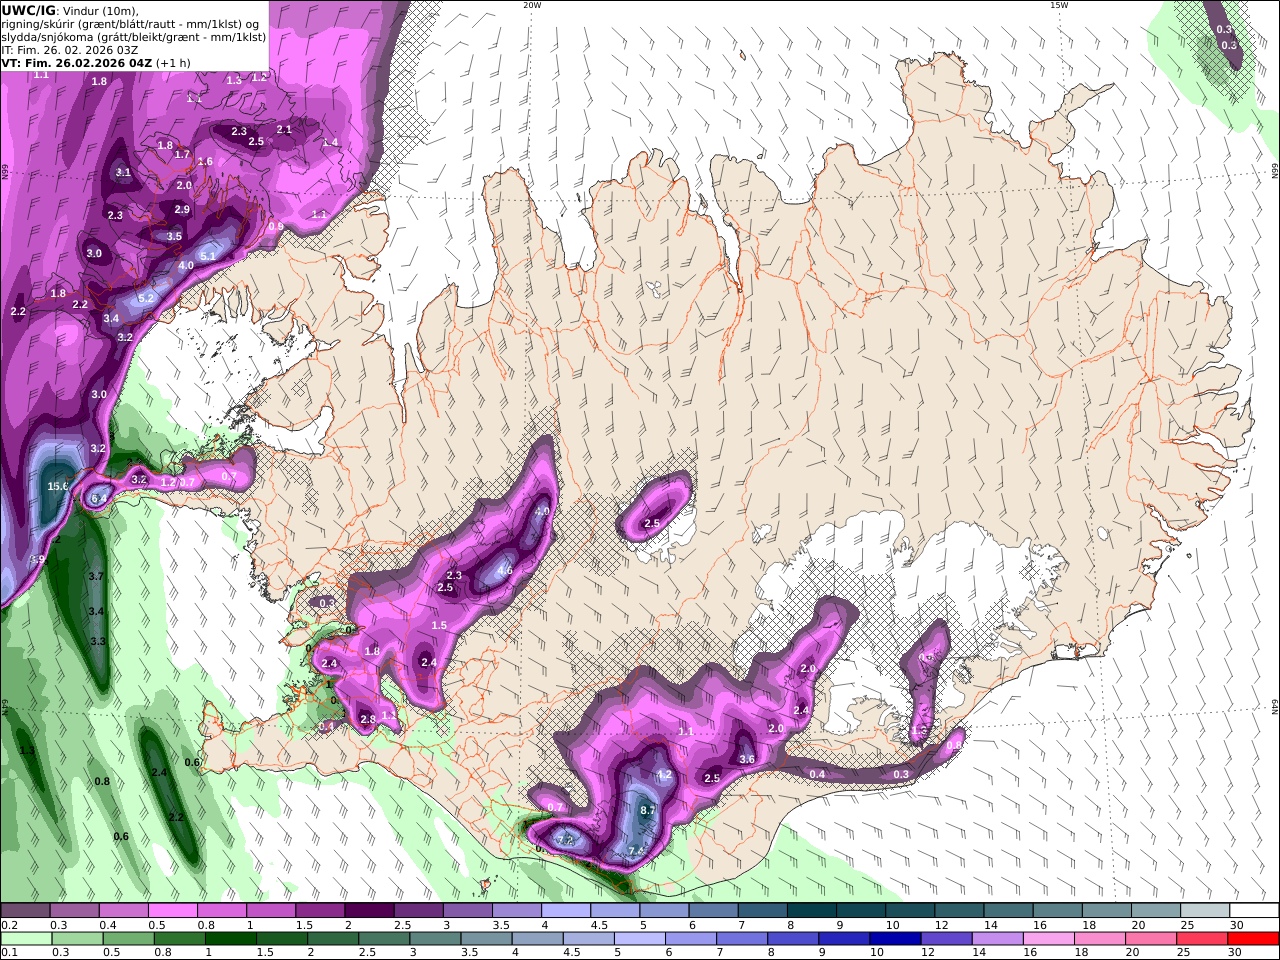The width and height of the screenshot is (1280, 960).
Task: Click the 3.7 rain value
Action: coord(96,577)
